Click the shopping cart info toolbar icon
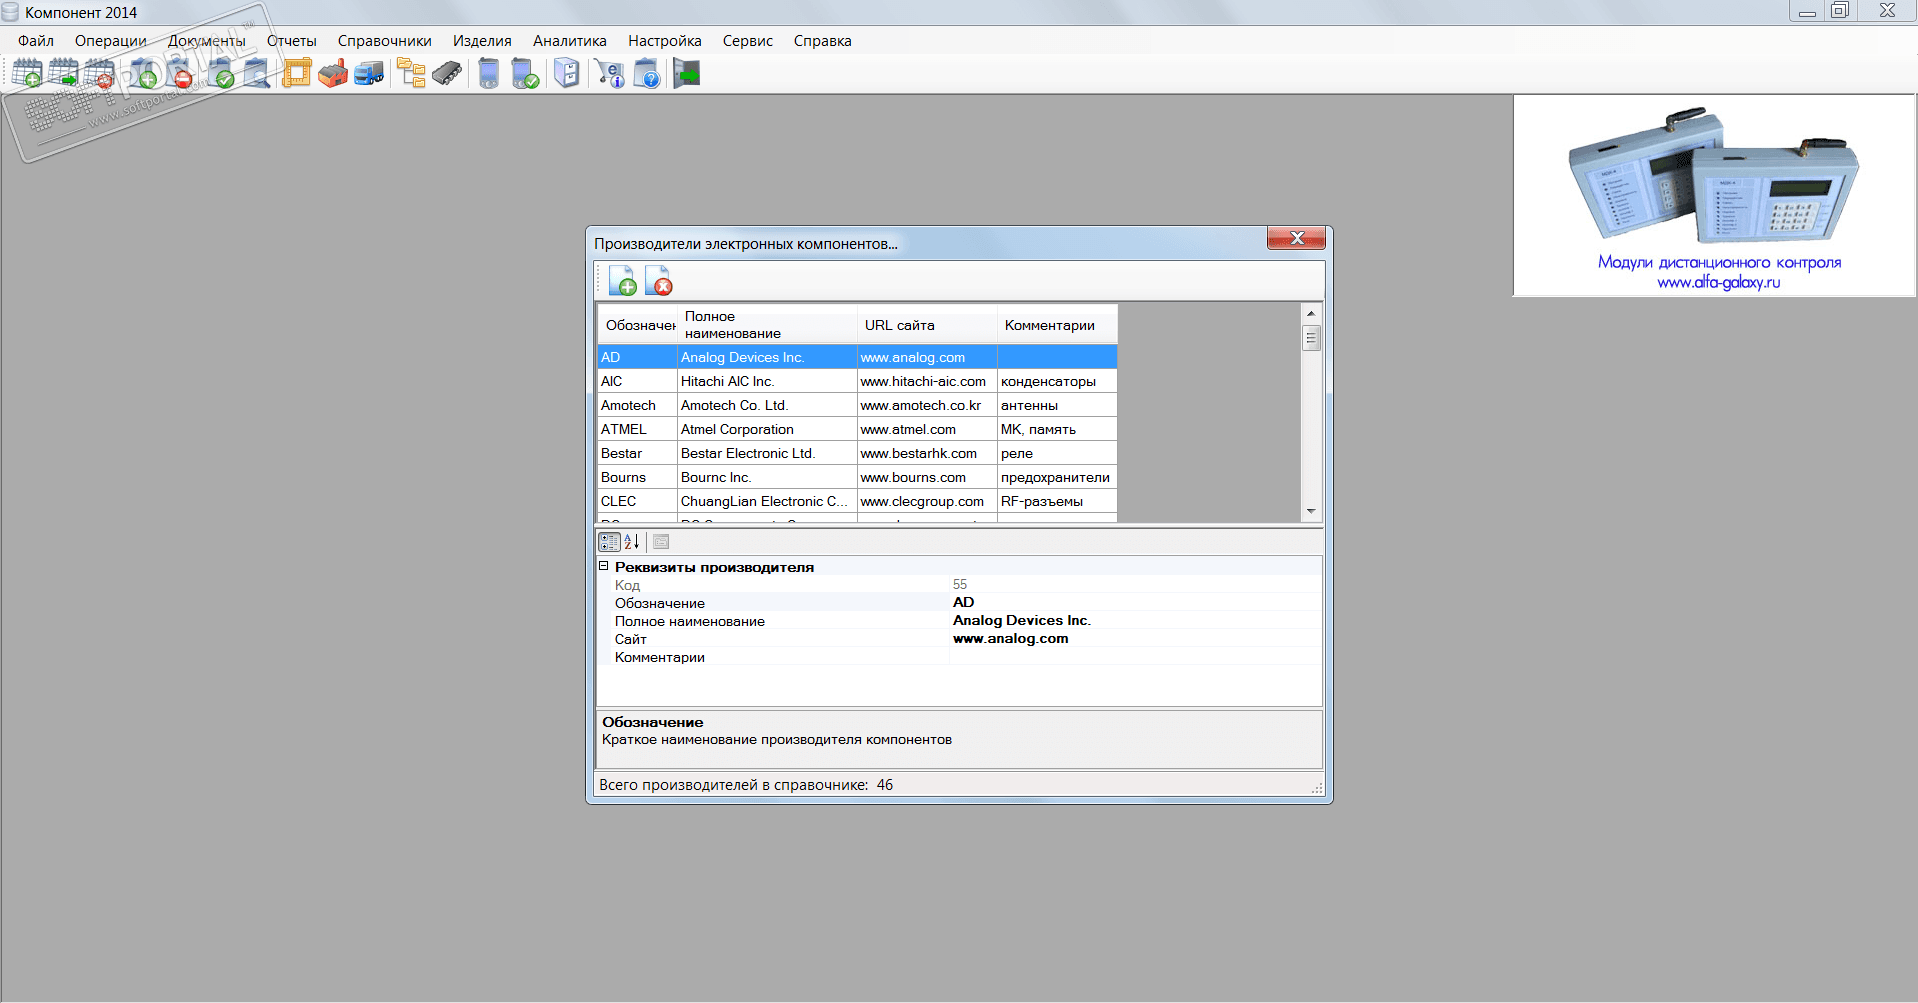 [x=609, y=73]
